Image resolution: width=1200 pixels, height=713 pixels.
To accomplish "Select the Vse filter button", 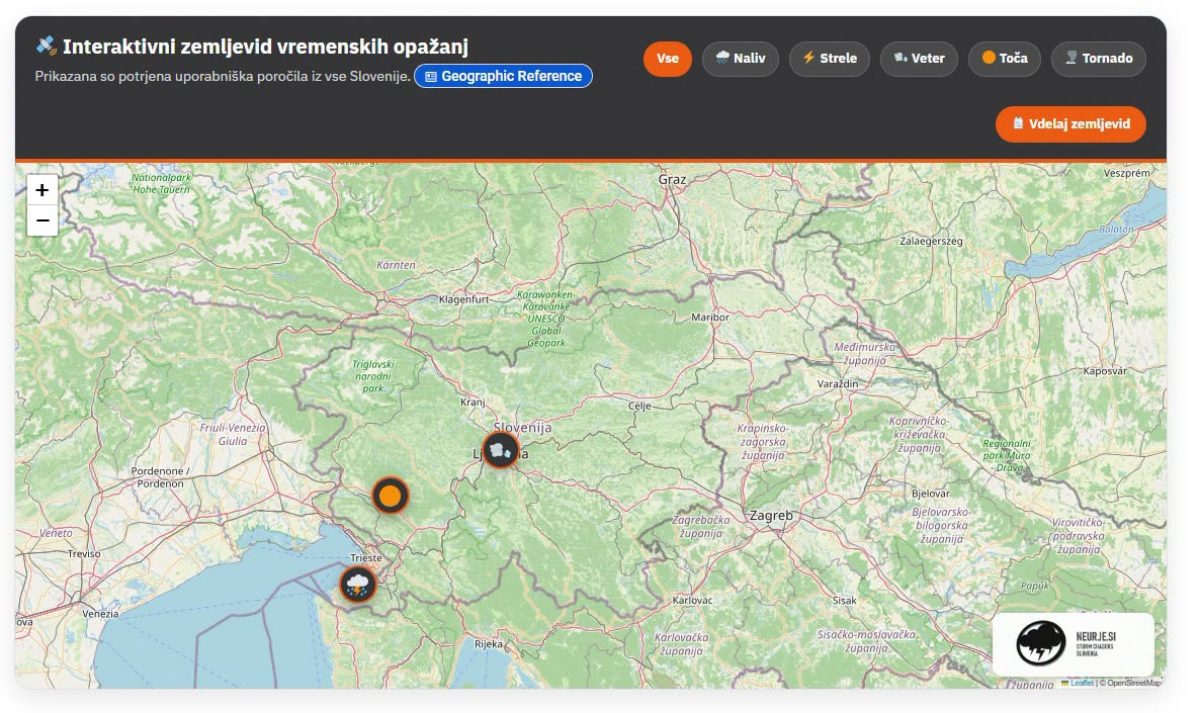I will (667, 58).
